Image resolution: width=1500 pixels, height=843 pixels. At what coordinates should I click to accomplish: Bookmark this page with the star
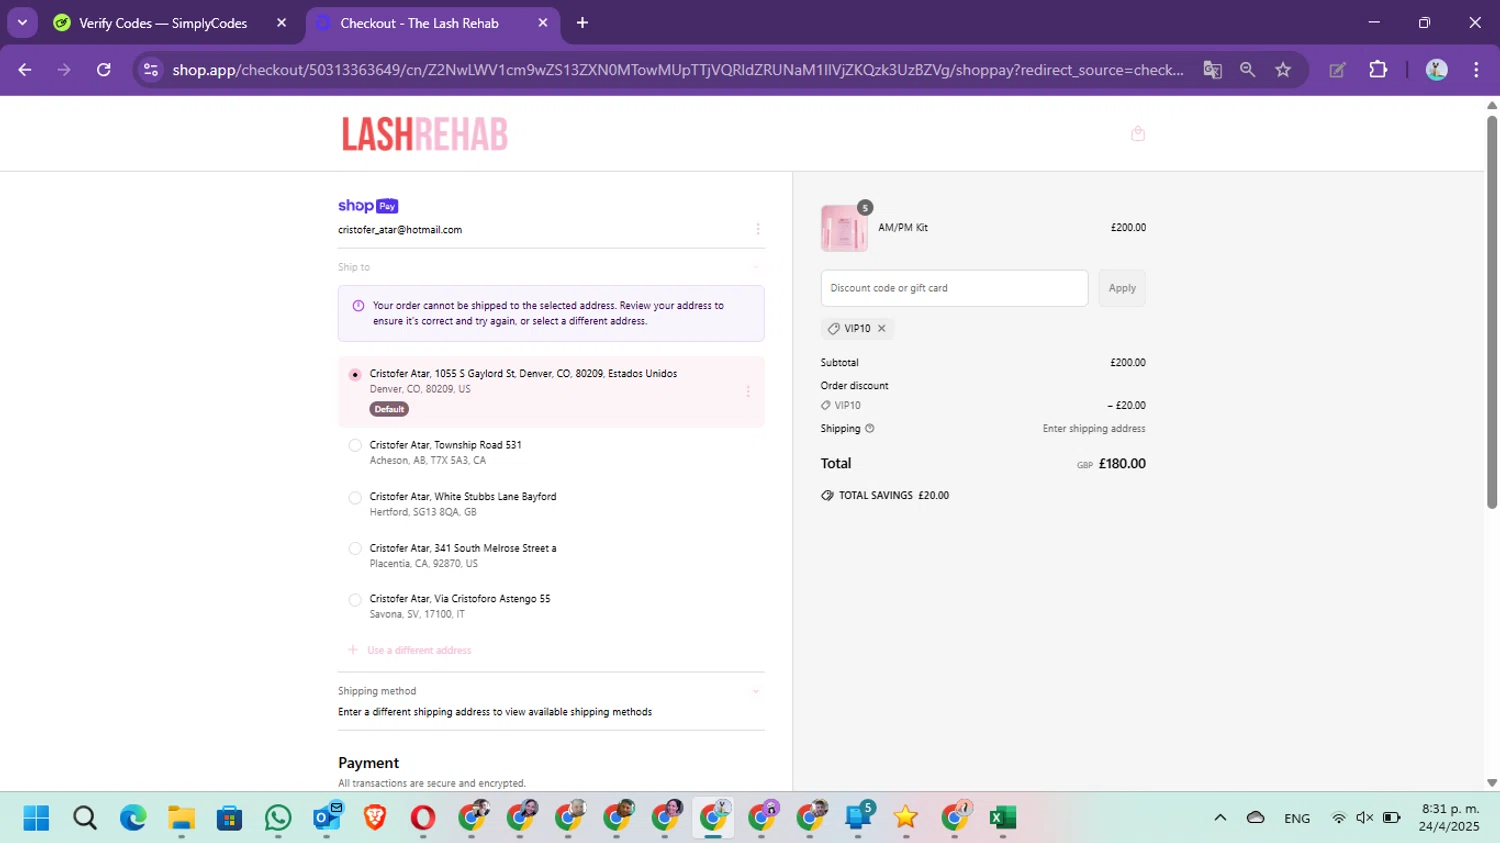pos(1283,70)
